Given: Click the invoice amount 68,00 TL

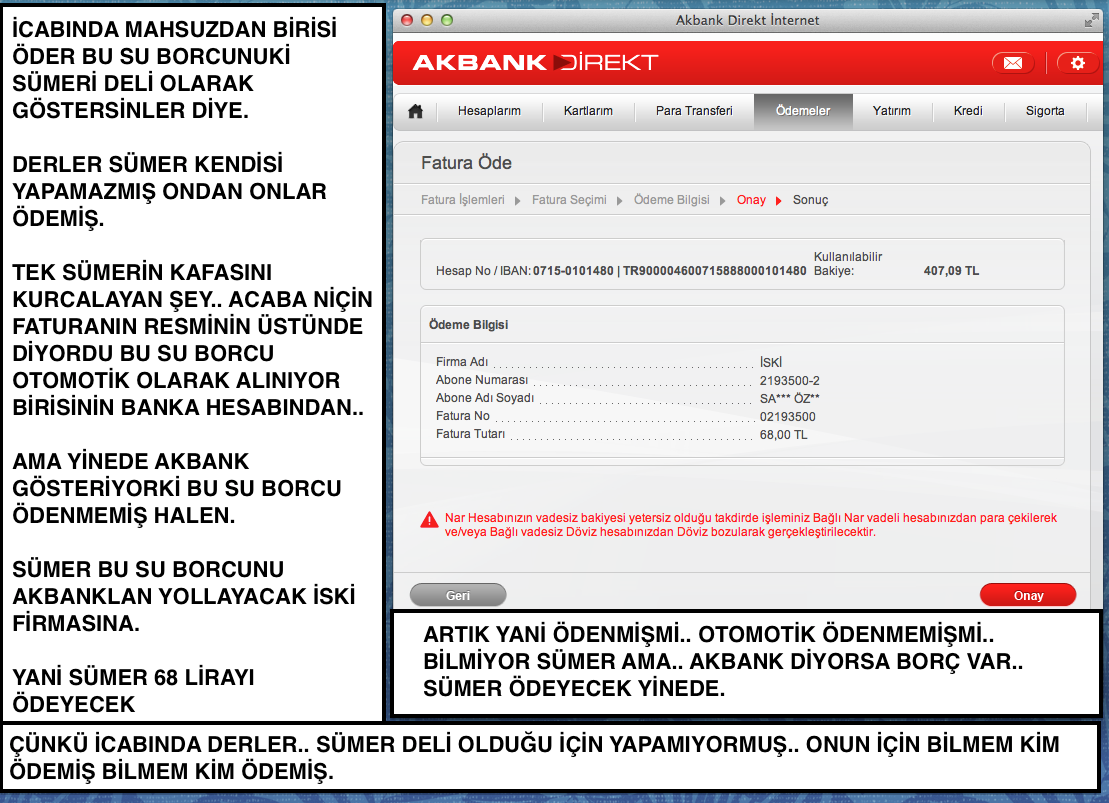Looking at the screenshot, I should (x=783, y=434).
